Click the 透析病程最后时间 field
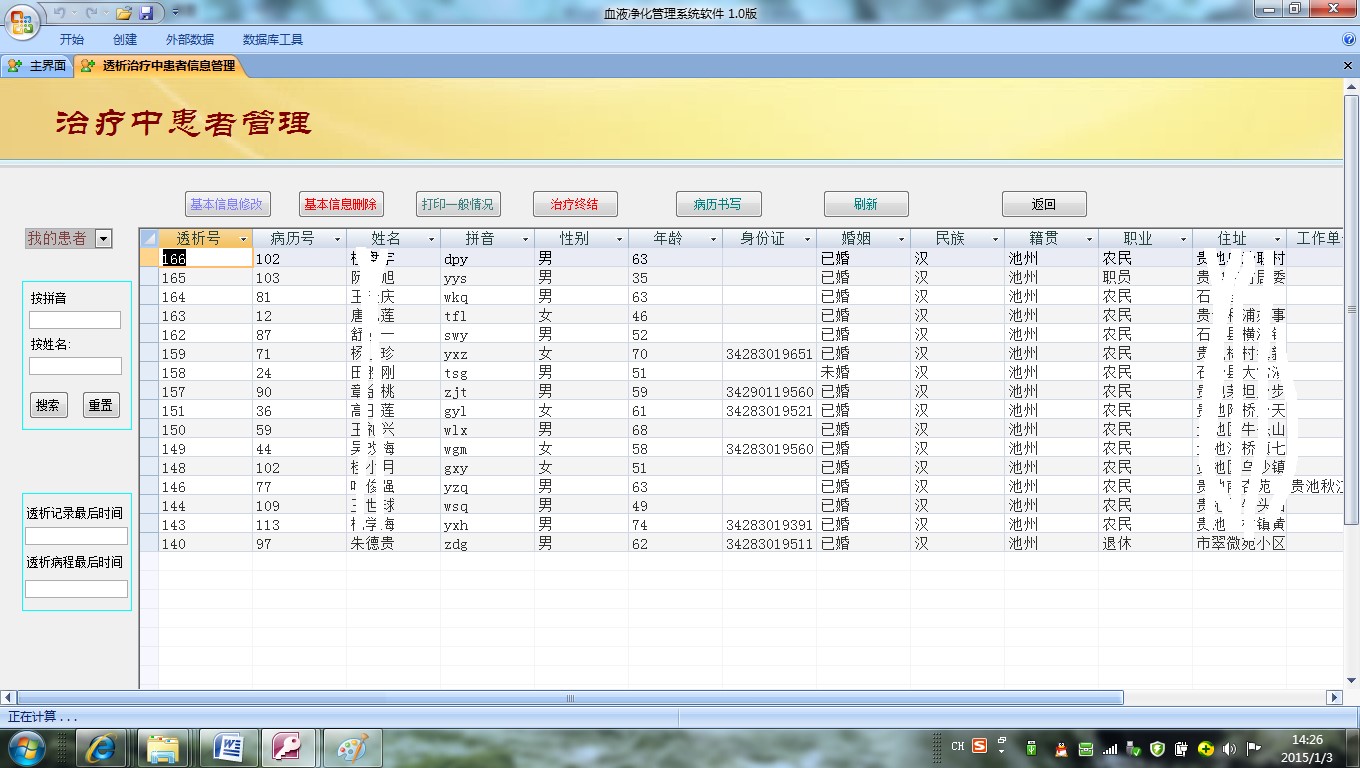This screenshot has width=1360, height=768. click(77, 589)
